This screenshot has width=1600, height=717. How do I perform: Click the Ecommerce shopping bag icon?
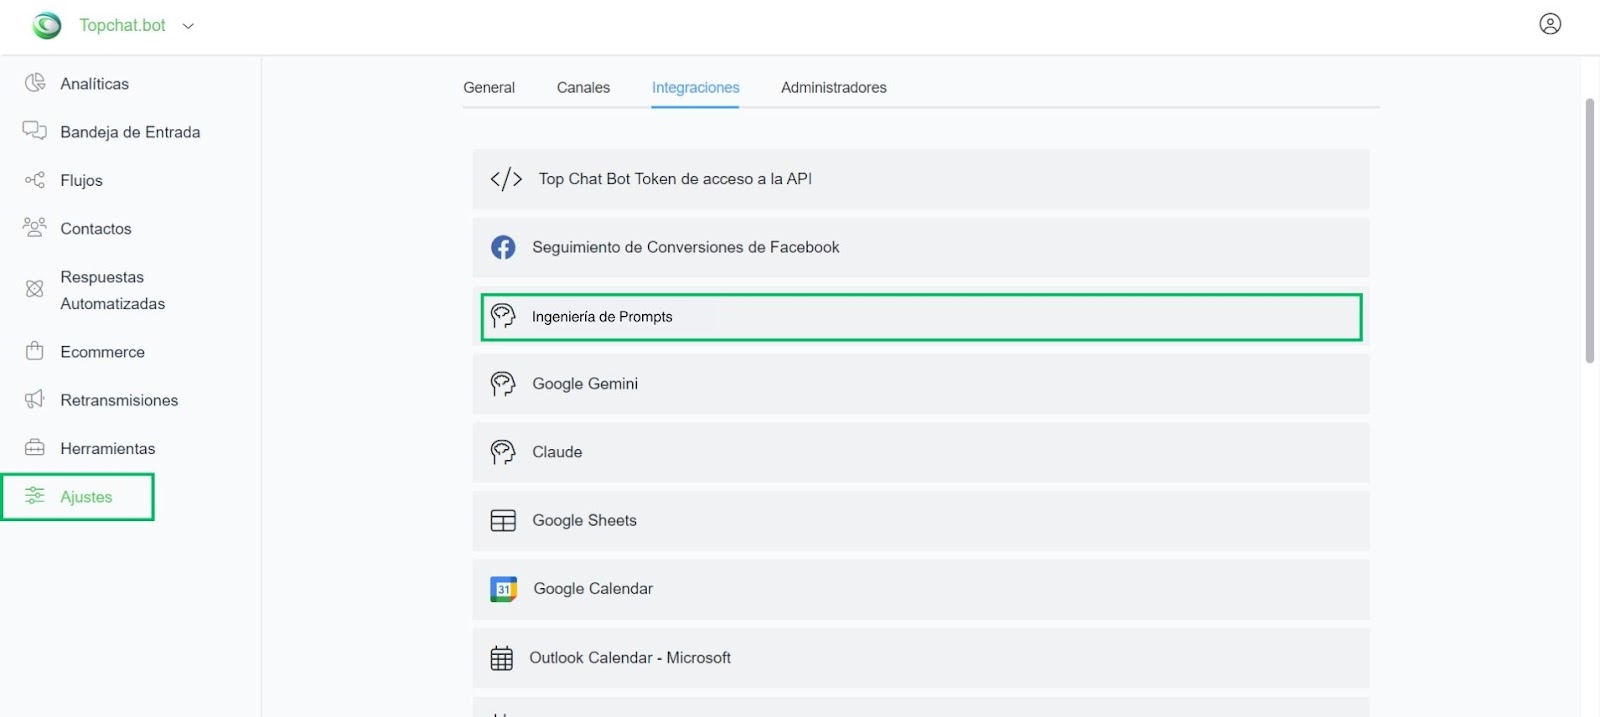pyautogui.click(x=35, y=351)
